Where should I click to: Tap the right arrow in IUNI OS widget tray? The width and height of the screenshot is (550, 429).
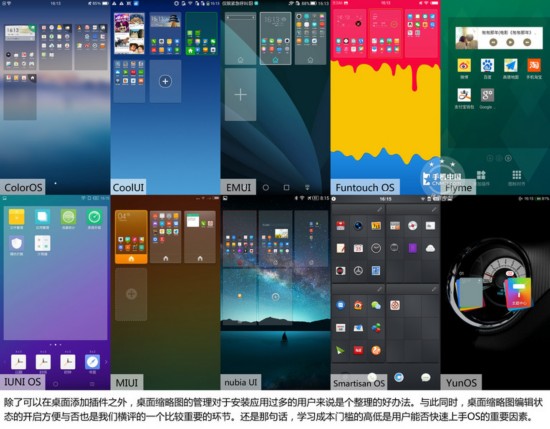pyautogui.click(x=106, y=362)
